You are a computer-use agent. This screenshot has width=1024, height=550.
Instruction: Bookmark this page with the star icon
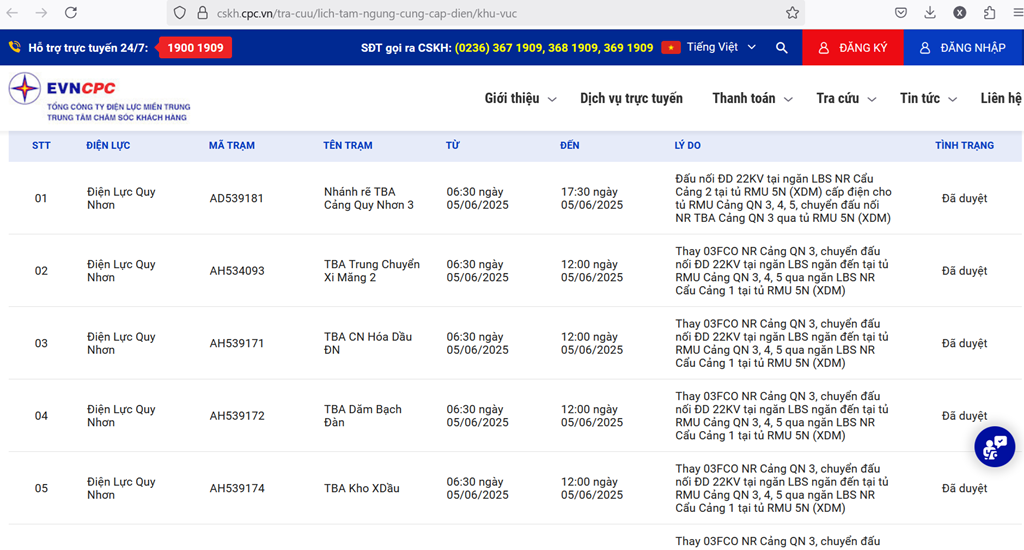pyautogui.click(x=792, y=13)
